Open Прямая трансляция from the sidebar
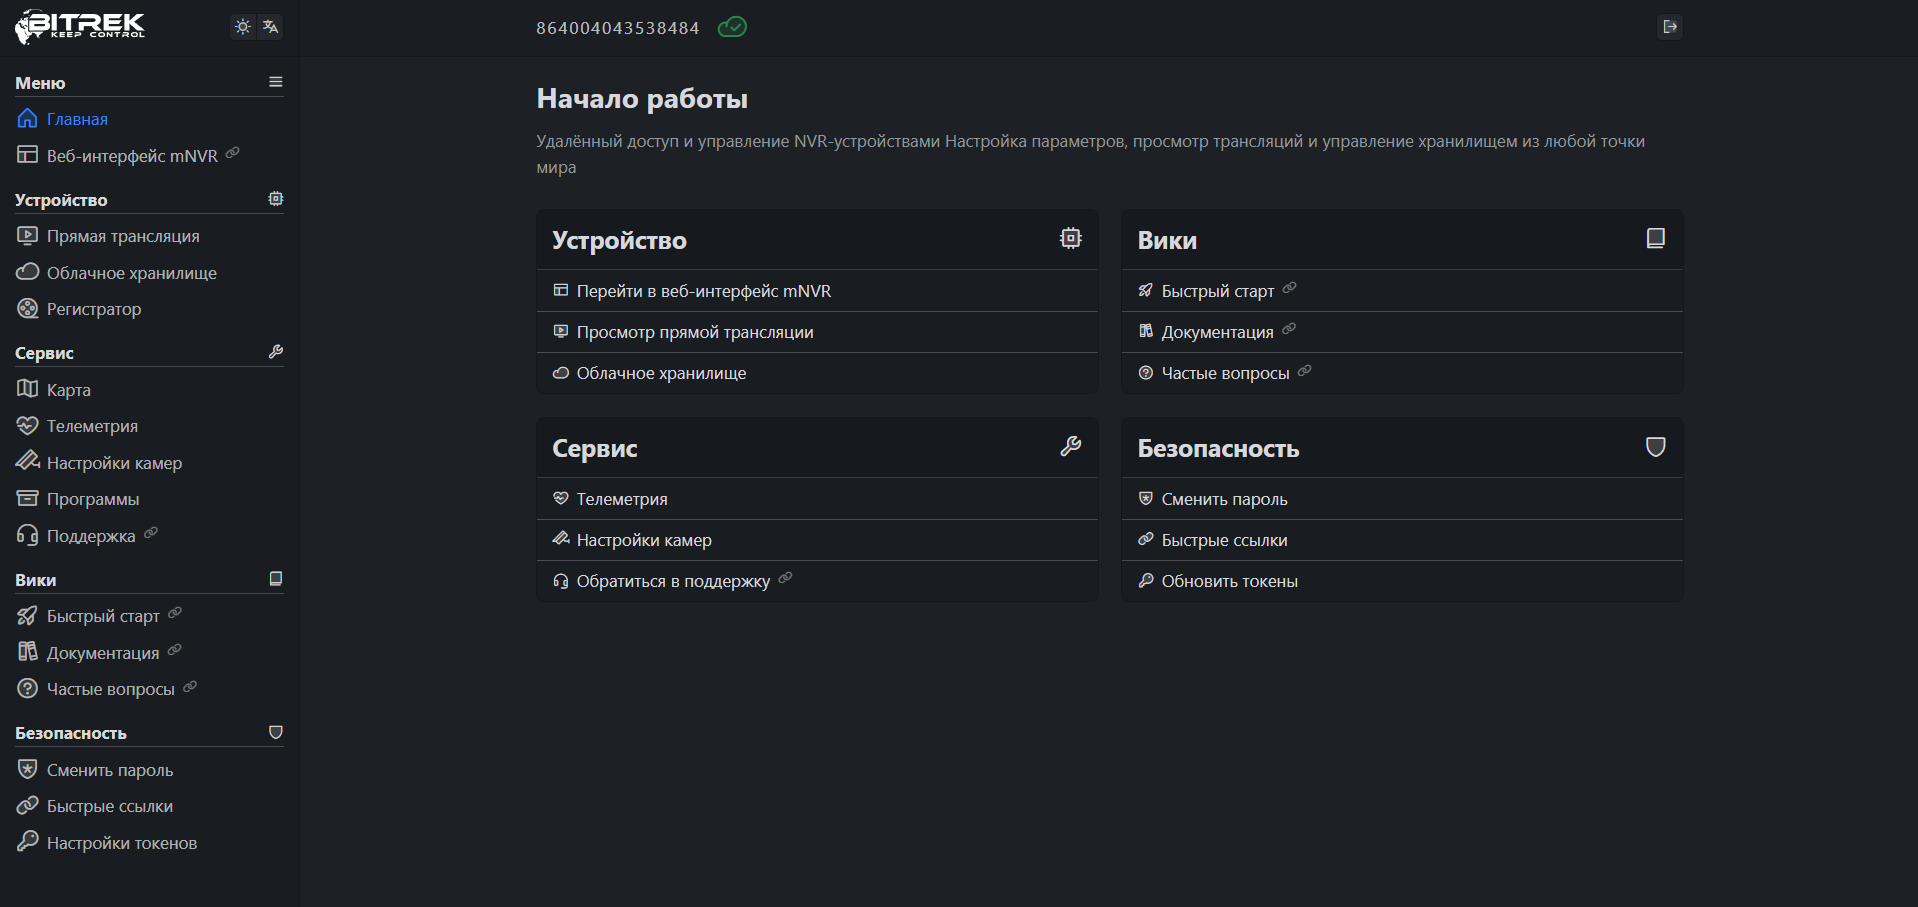 click(x=123, y=236)
